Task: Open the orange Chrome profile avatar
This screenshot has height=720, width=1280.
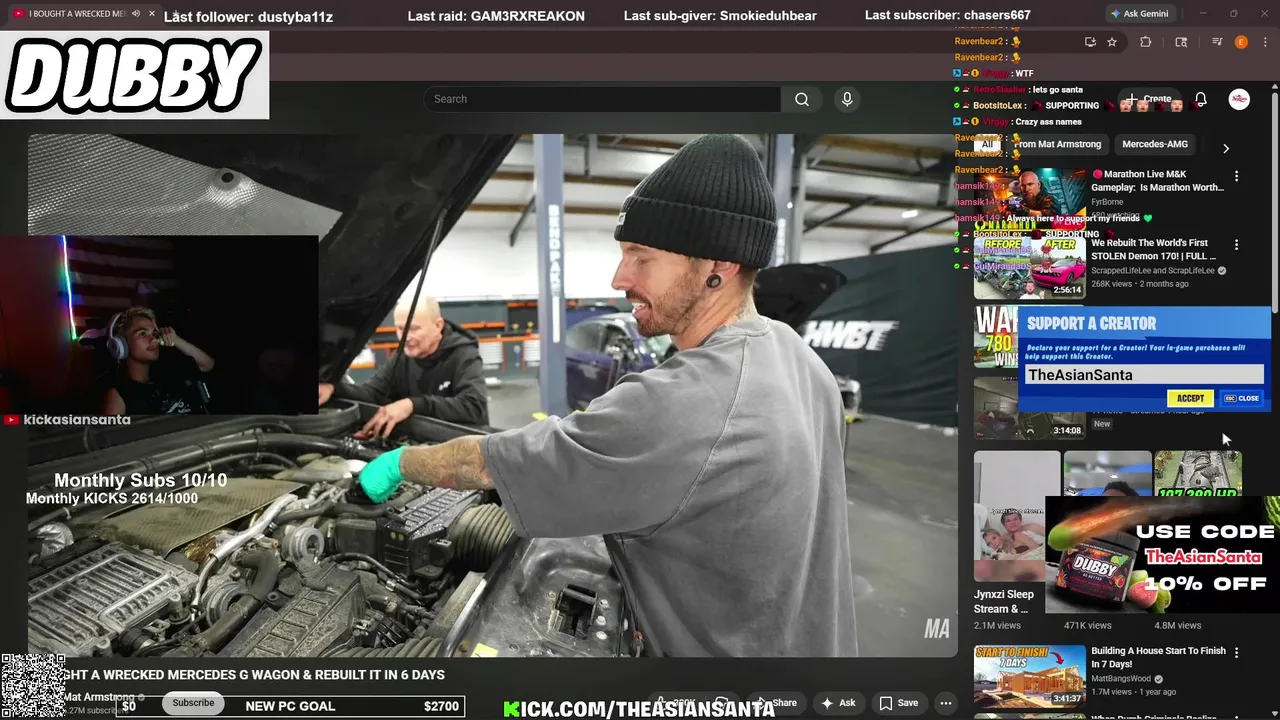Action: [1241, 42]
